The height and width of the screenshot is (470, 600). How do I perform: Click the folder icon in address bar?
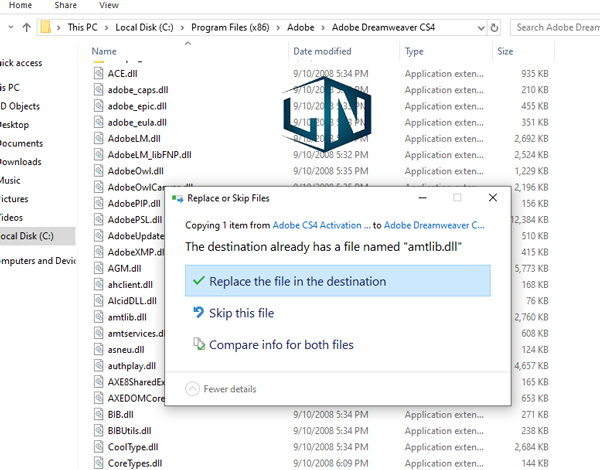click(x=46, y=27)
